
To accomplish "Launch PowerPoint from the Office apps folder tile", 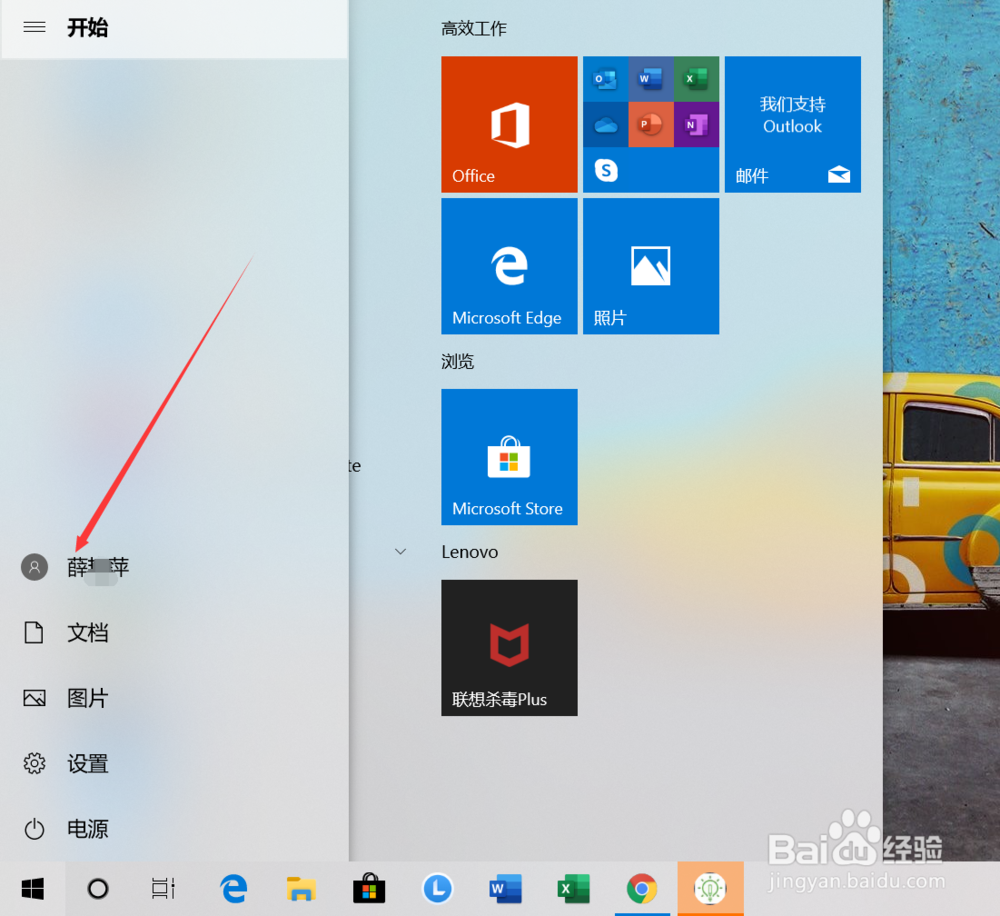I will point(651,124).
